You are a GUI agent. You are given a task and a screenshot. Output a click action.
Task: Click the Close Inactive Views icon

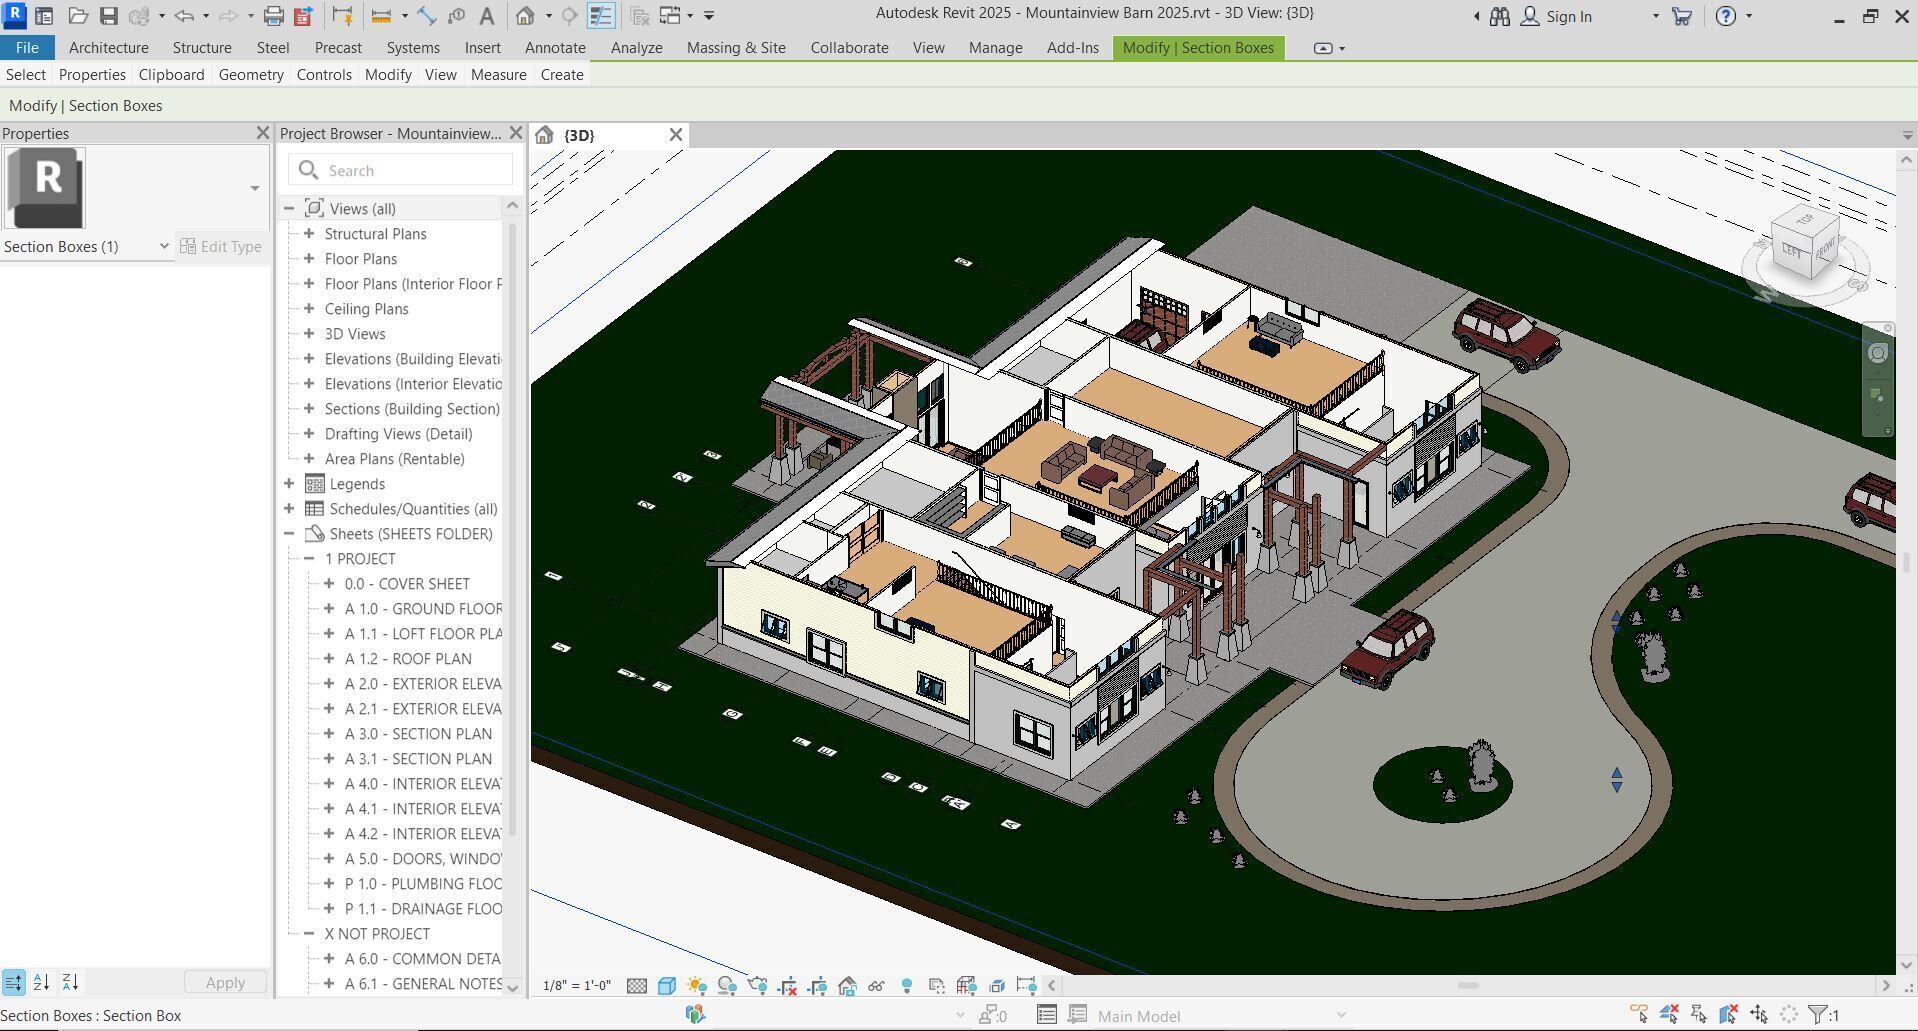tap(640, 16)
